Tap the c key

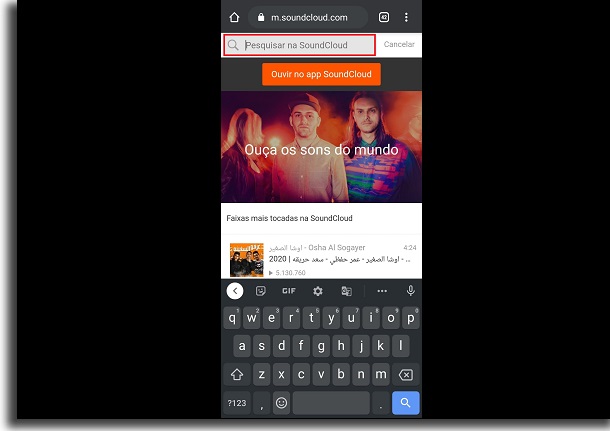[x=301, y=375]
